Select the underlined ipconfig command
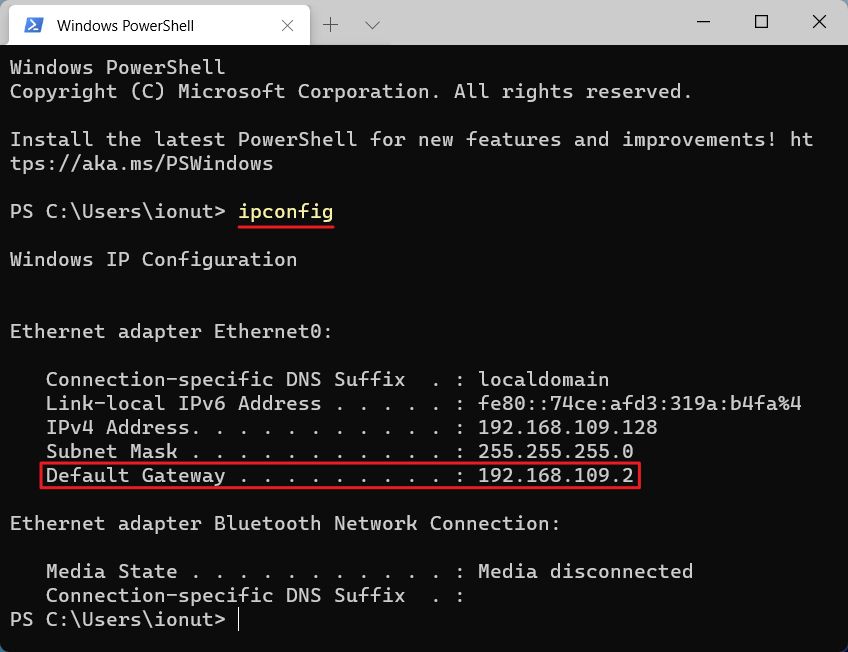The image size is (848, 652). click(x=285, y=211)
